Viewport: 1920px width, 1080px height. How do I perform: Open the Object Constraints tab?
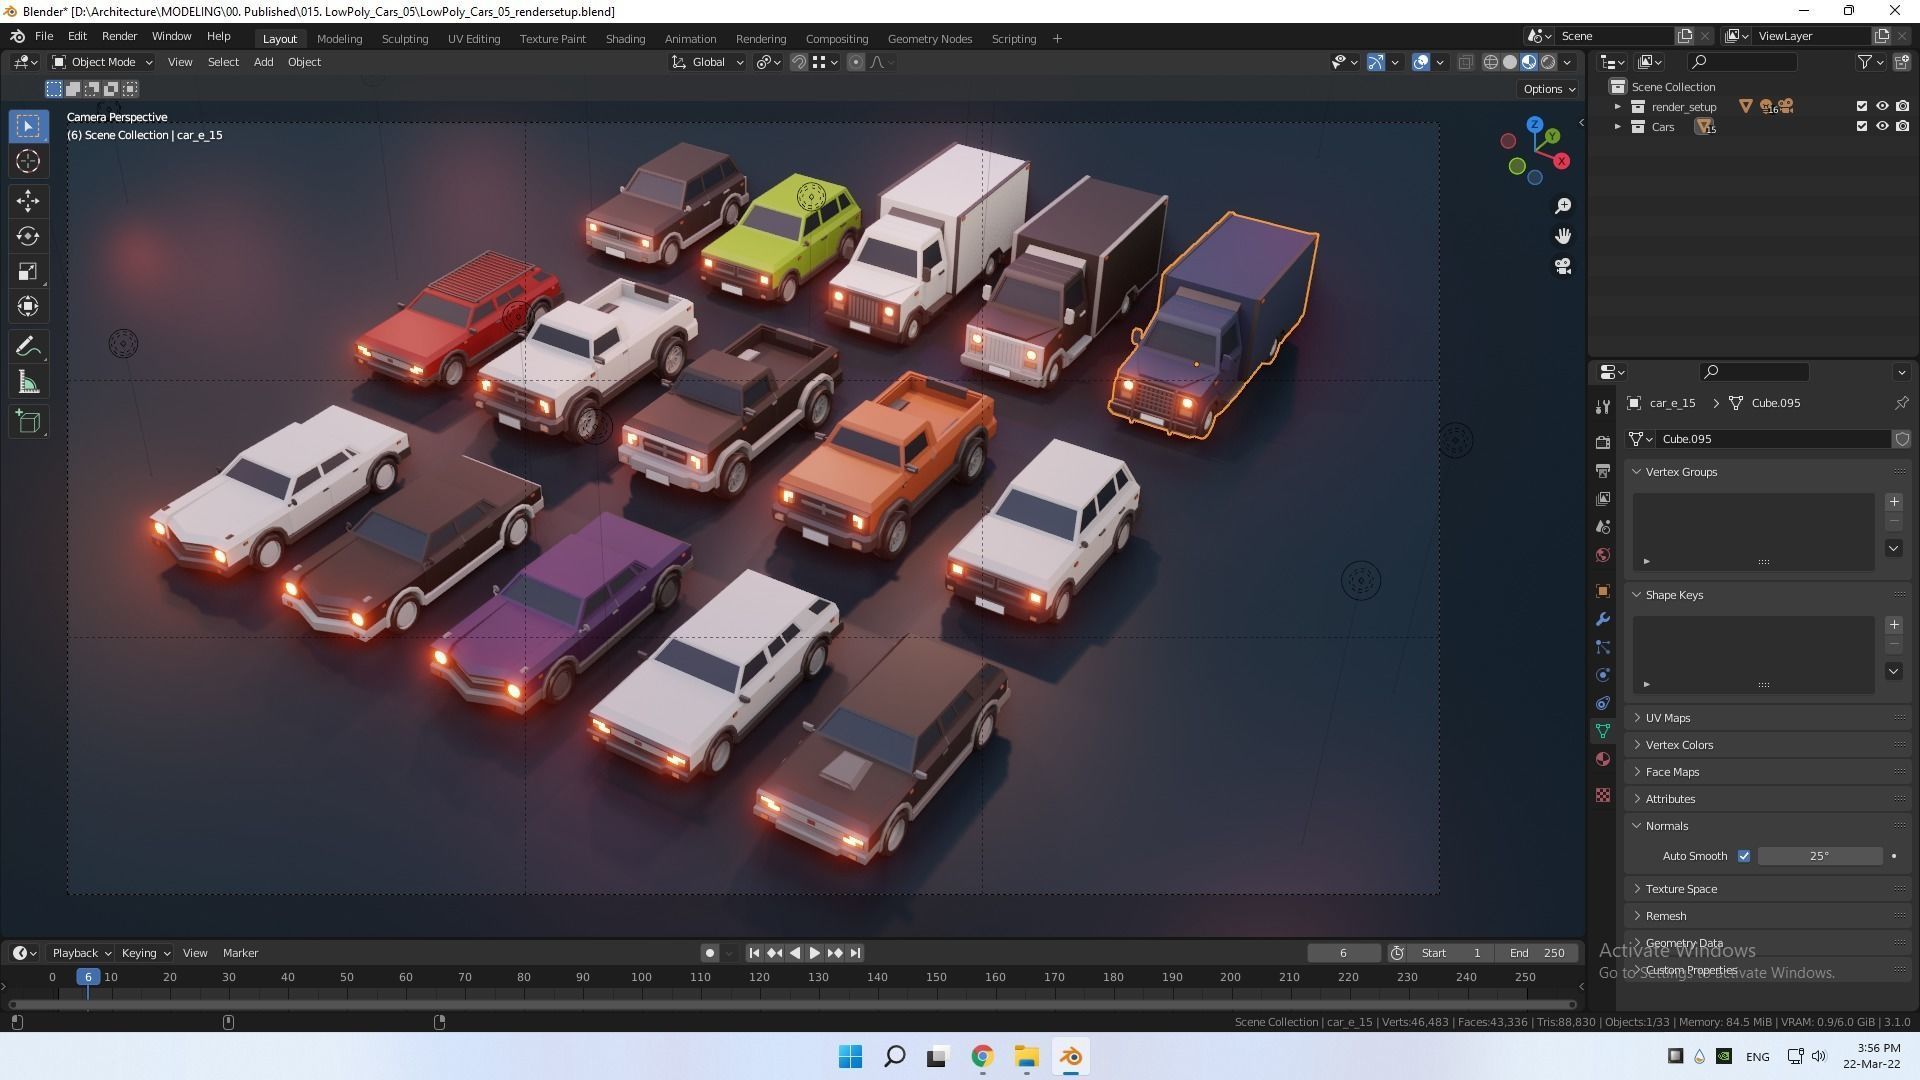coord(1603,703)
